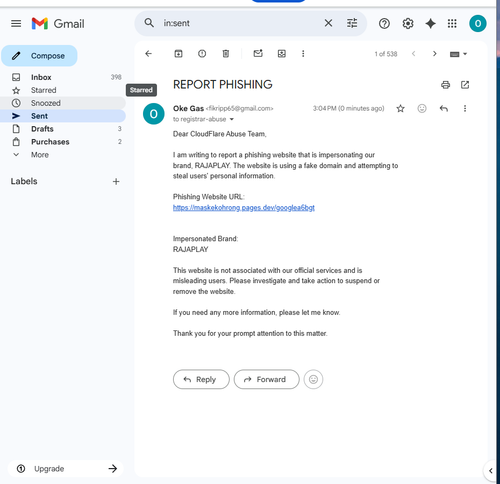
Task: Go to the newer conversation arrow
Action: (x=413, y=54)
